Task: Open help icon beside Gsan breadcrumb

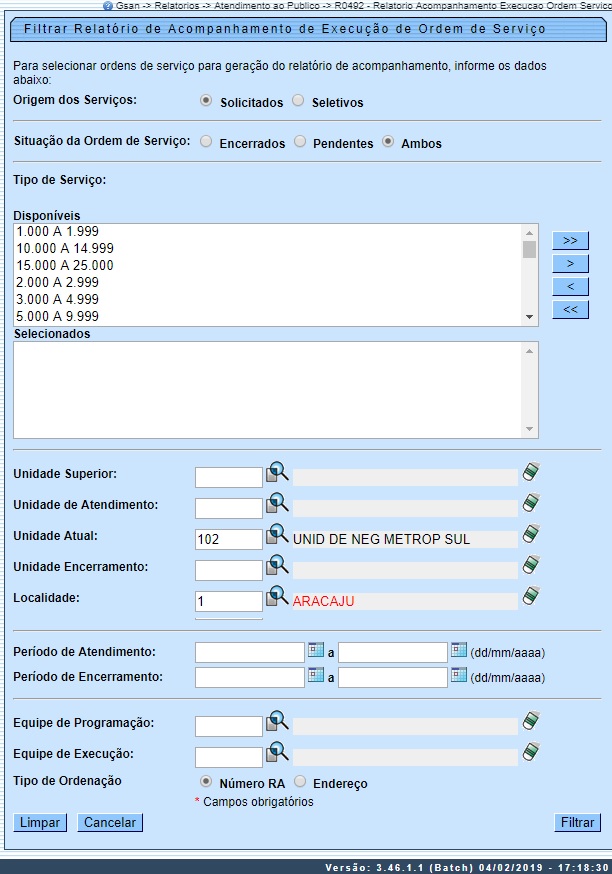Action: 108,6
